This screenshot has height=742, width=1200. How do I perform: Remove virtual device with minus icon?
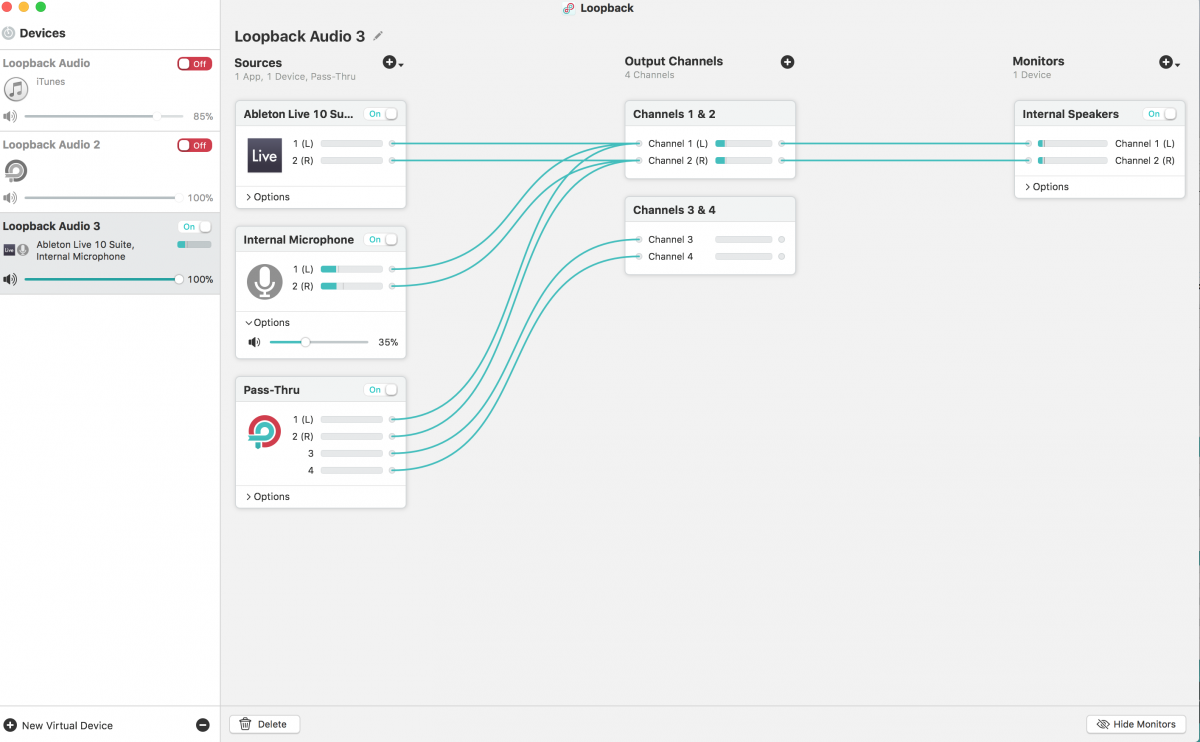coord(203,725)
